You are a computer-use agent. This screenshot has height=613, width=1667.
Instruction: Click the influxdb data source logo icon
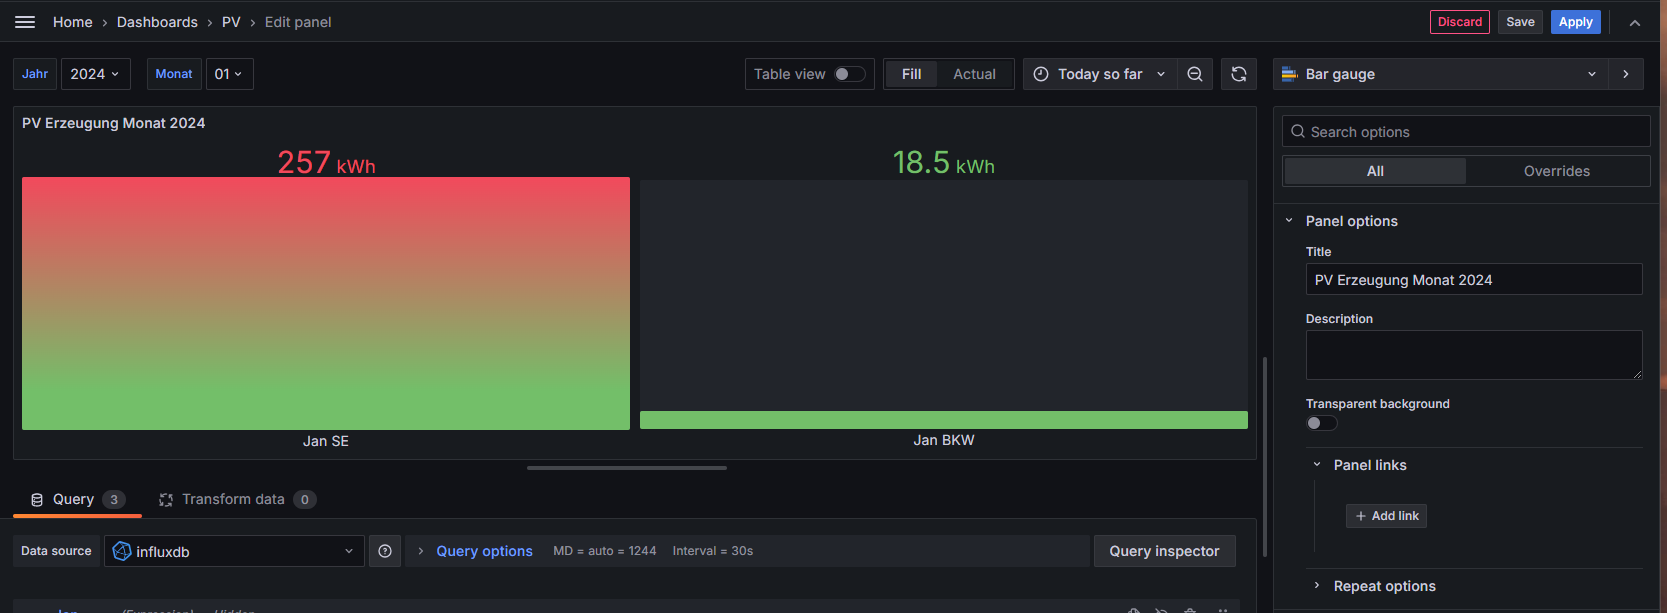pyautogui.click(x=122, y=551)
